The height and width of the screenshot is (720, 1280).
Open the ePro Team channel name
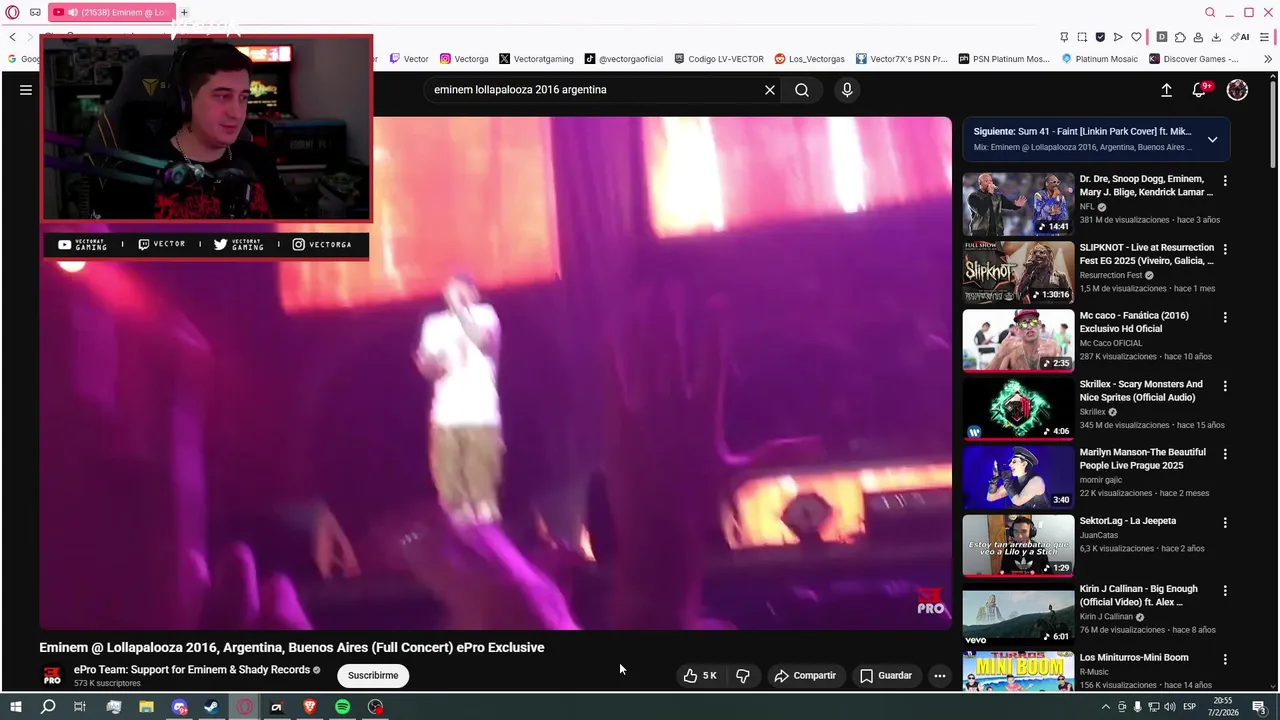point(192,670)
